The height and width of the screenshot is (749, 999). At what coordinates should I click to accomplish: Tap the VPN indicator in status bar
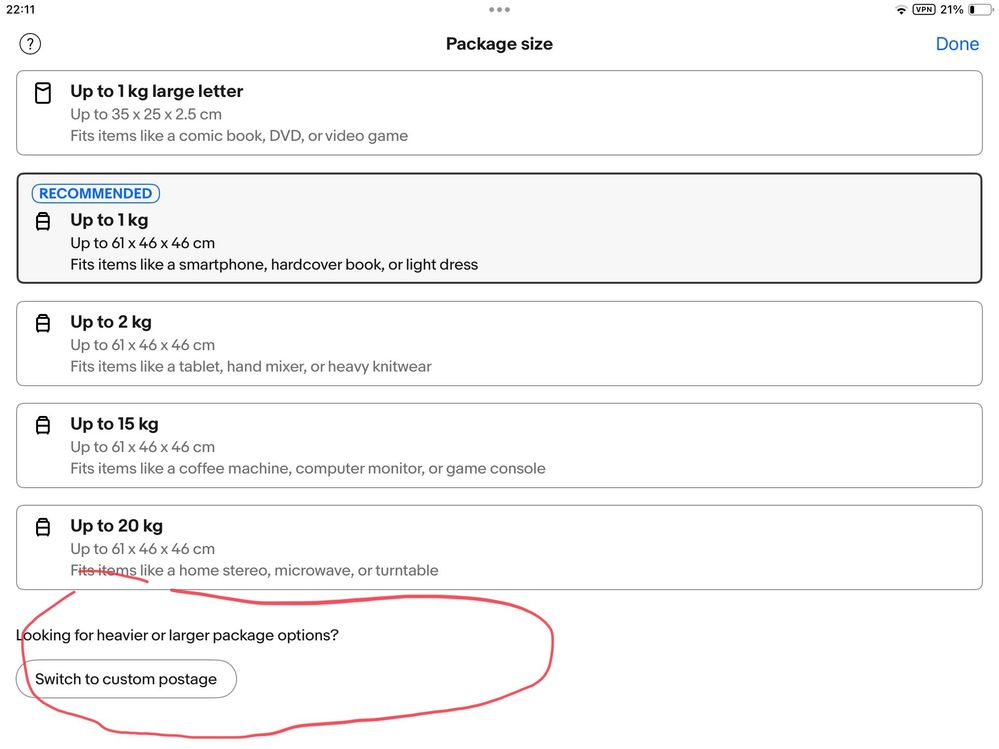[924, 10]
